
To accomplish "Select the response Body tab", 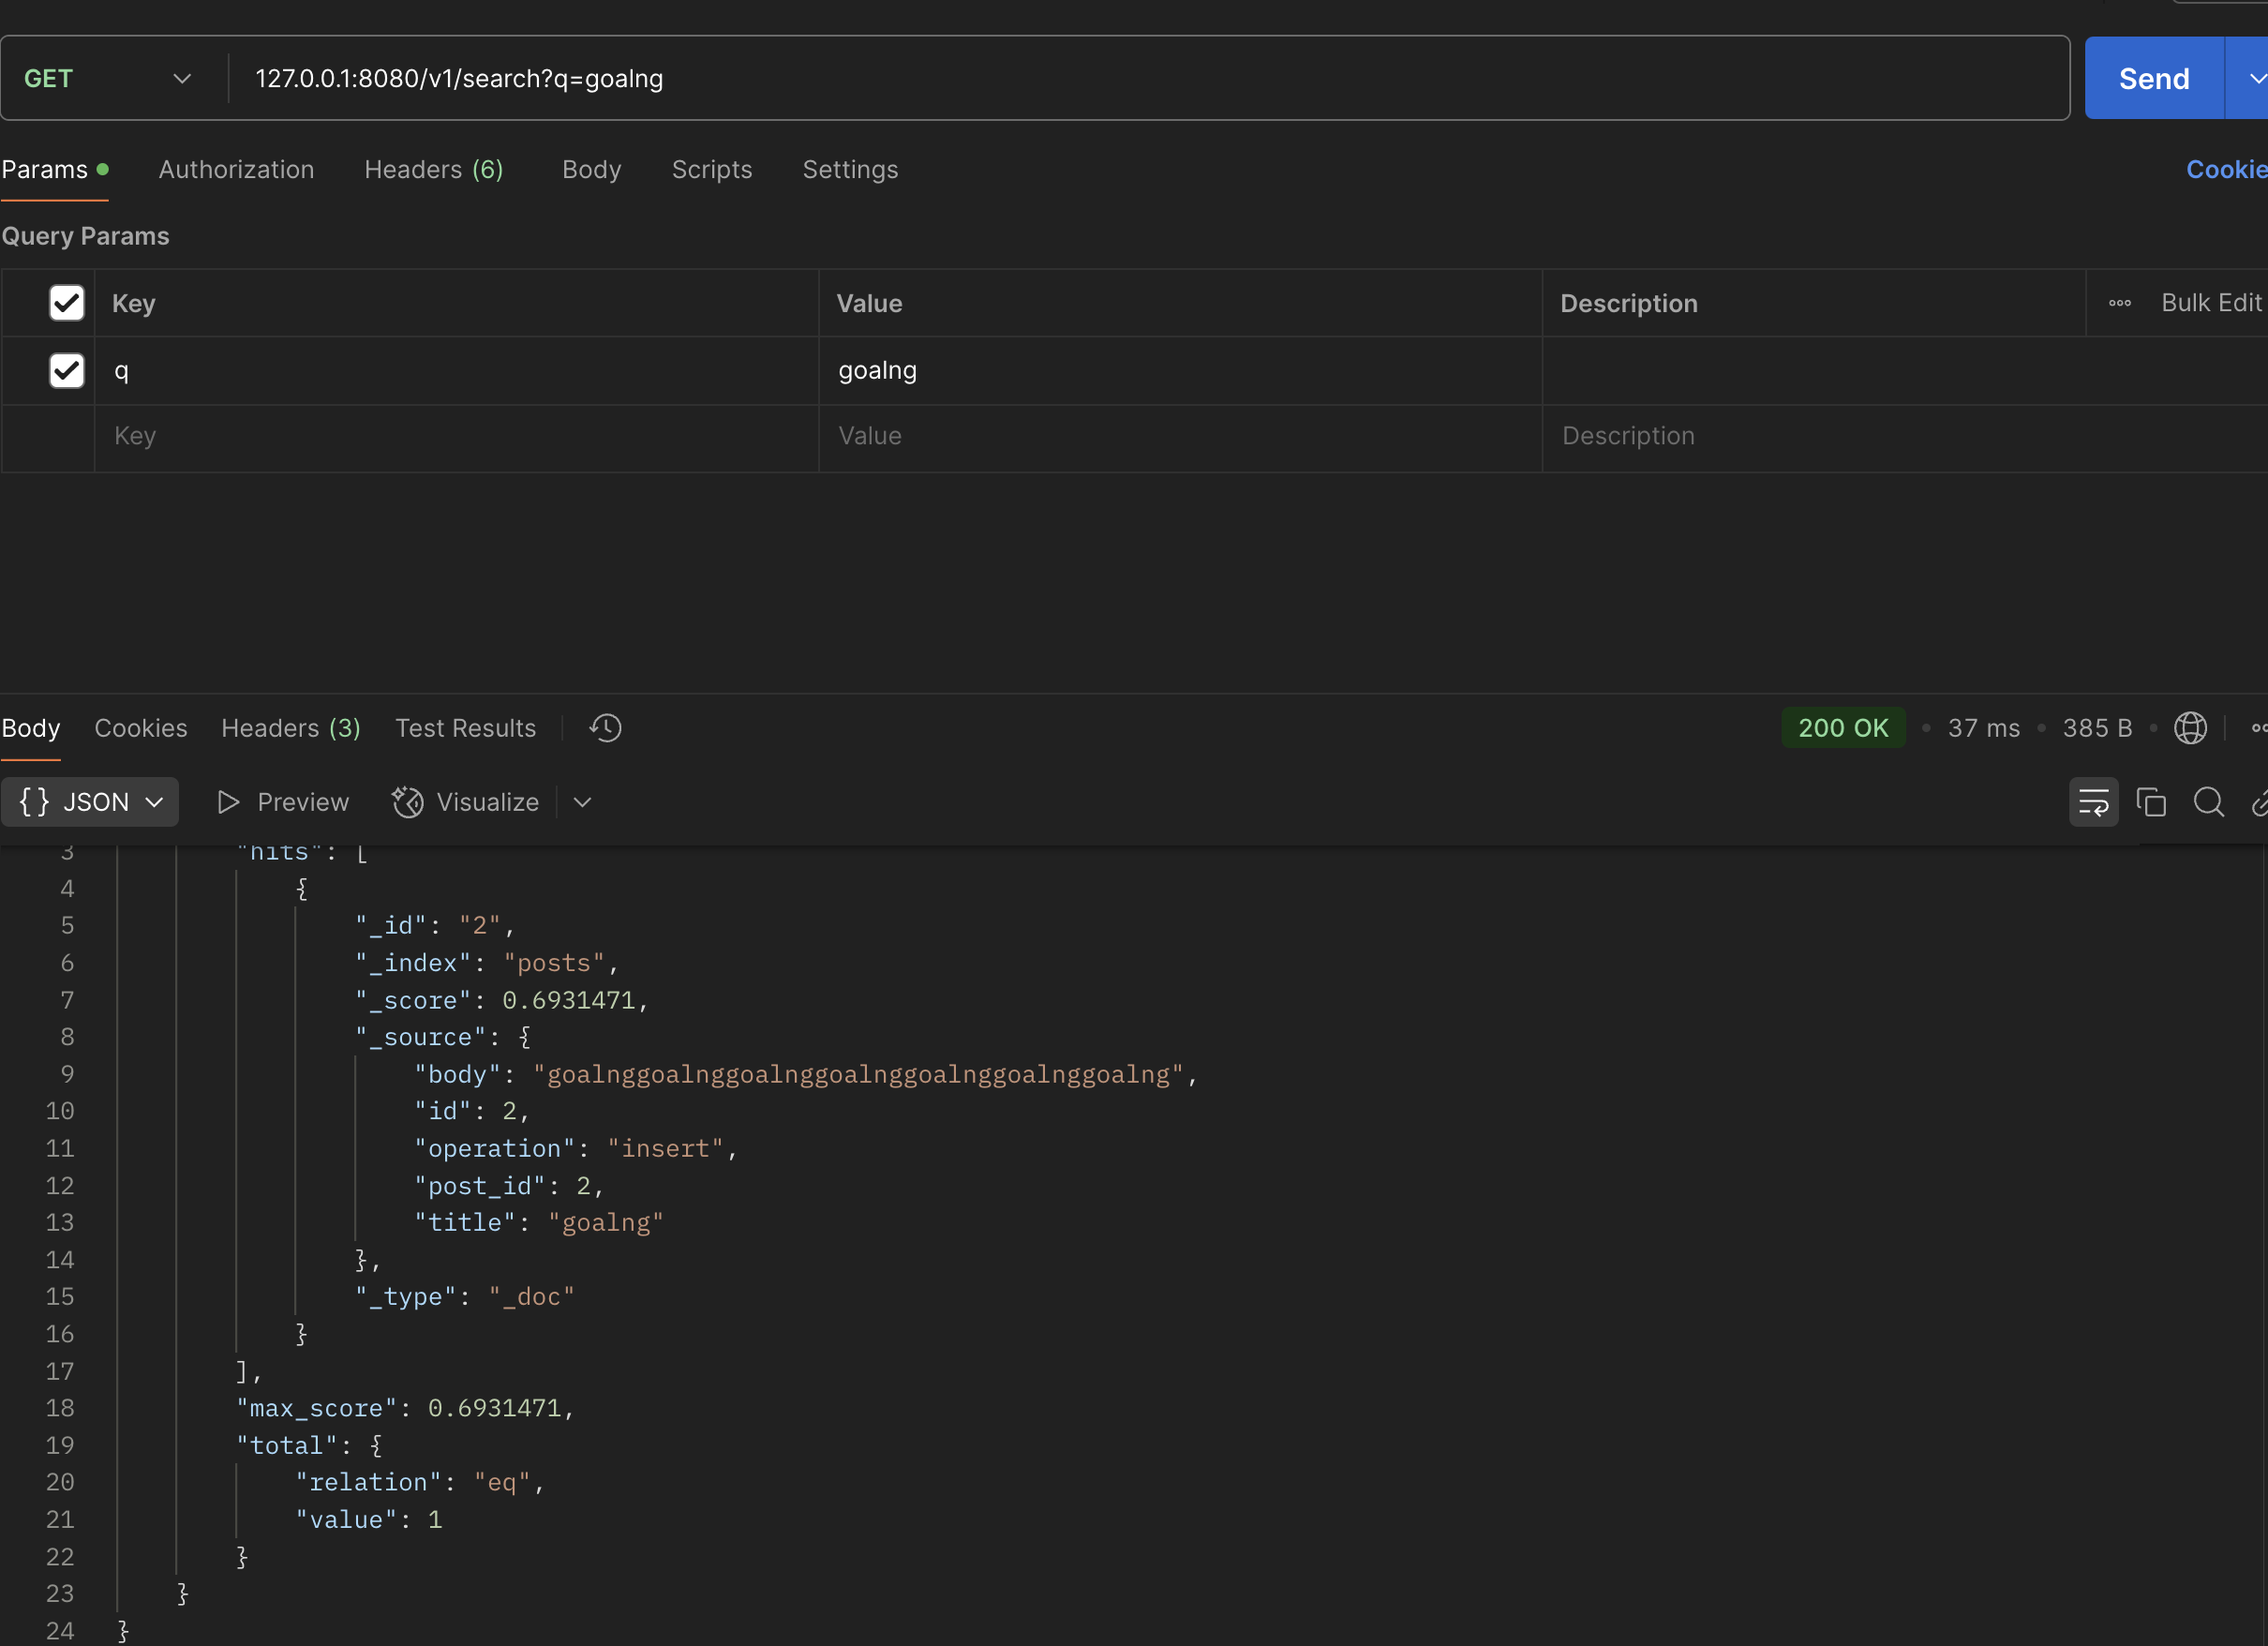I will tap(31, 728).
